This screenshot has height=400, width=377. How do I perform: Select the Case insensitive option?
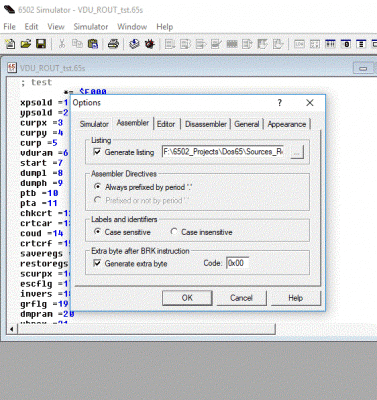(x=174, y=231)
